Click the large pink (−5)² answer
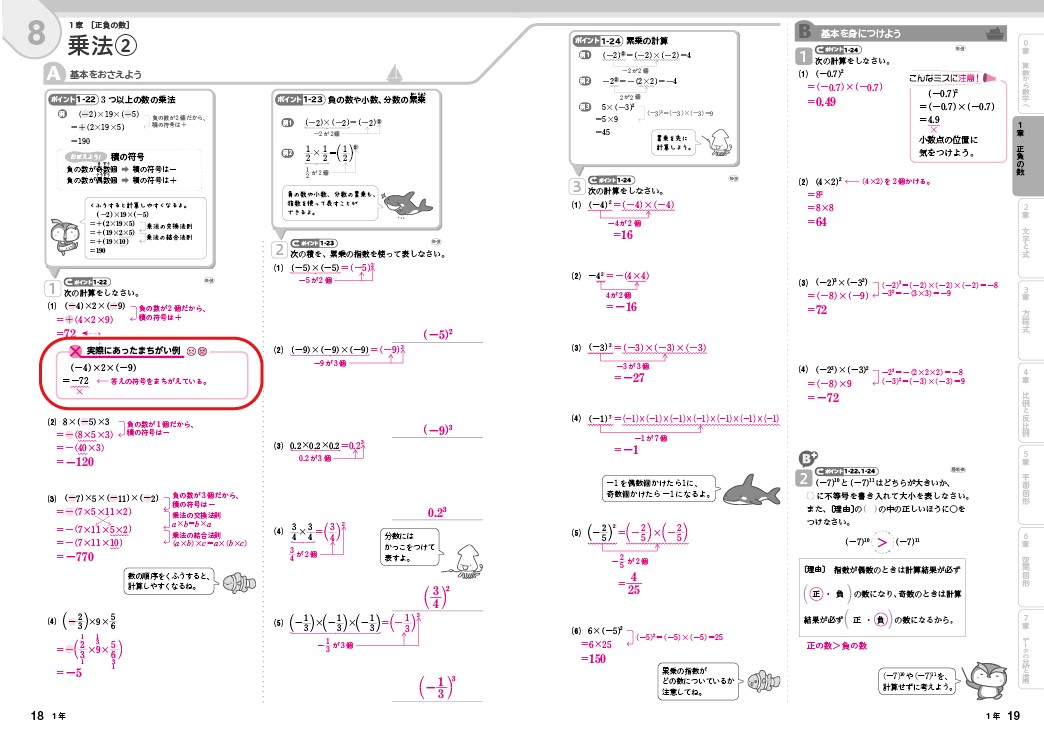The height and width of the screenshot is (746, 1044). (437, 334)
